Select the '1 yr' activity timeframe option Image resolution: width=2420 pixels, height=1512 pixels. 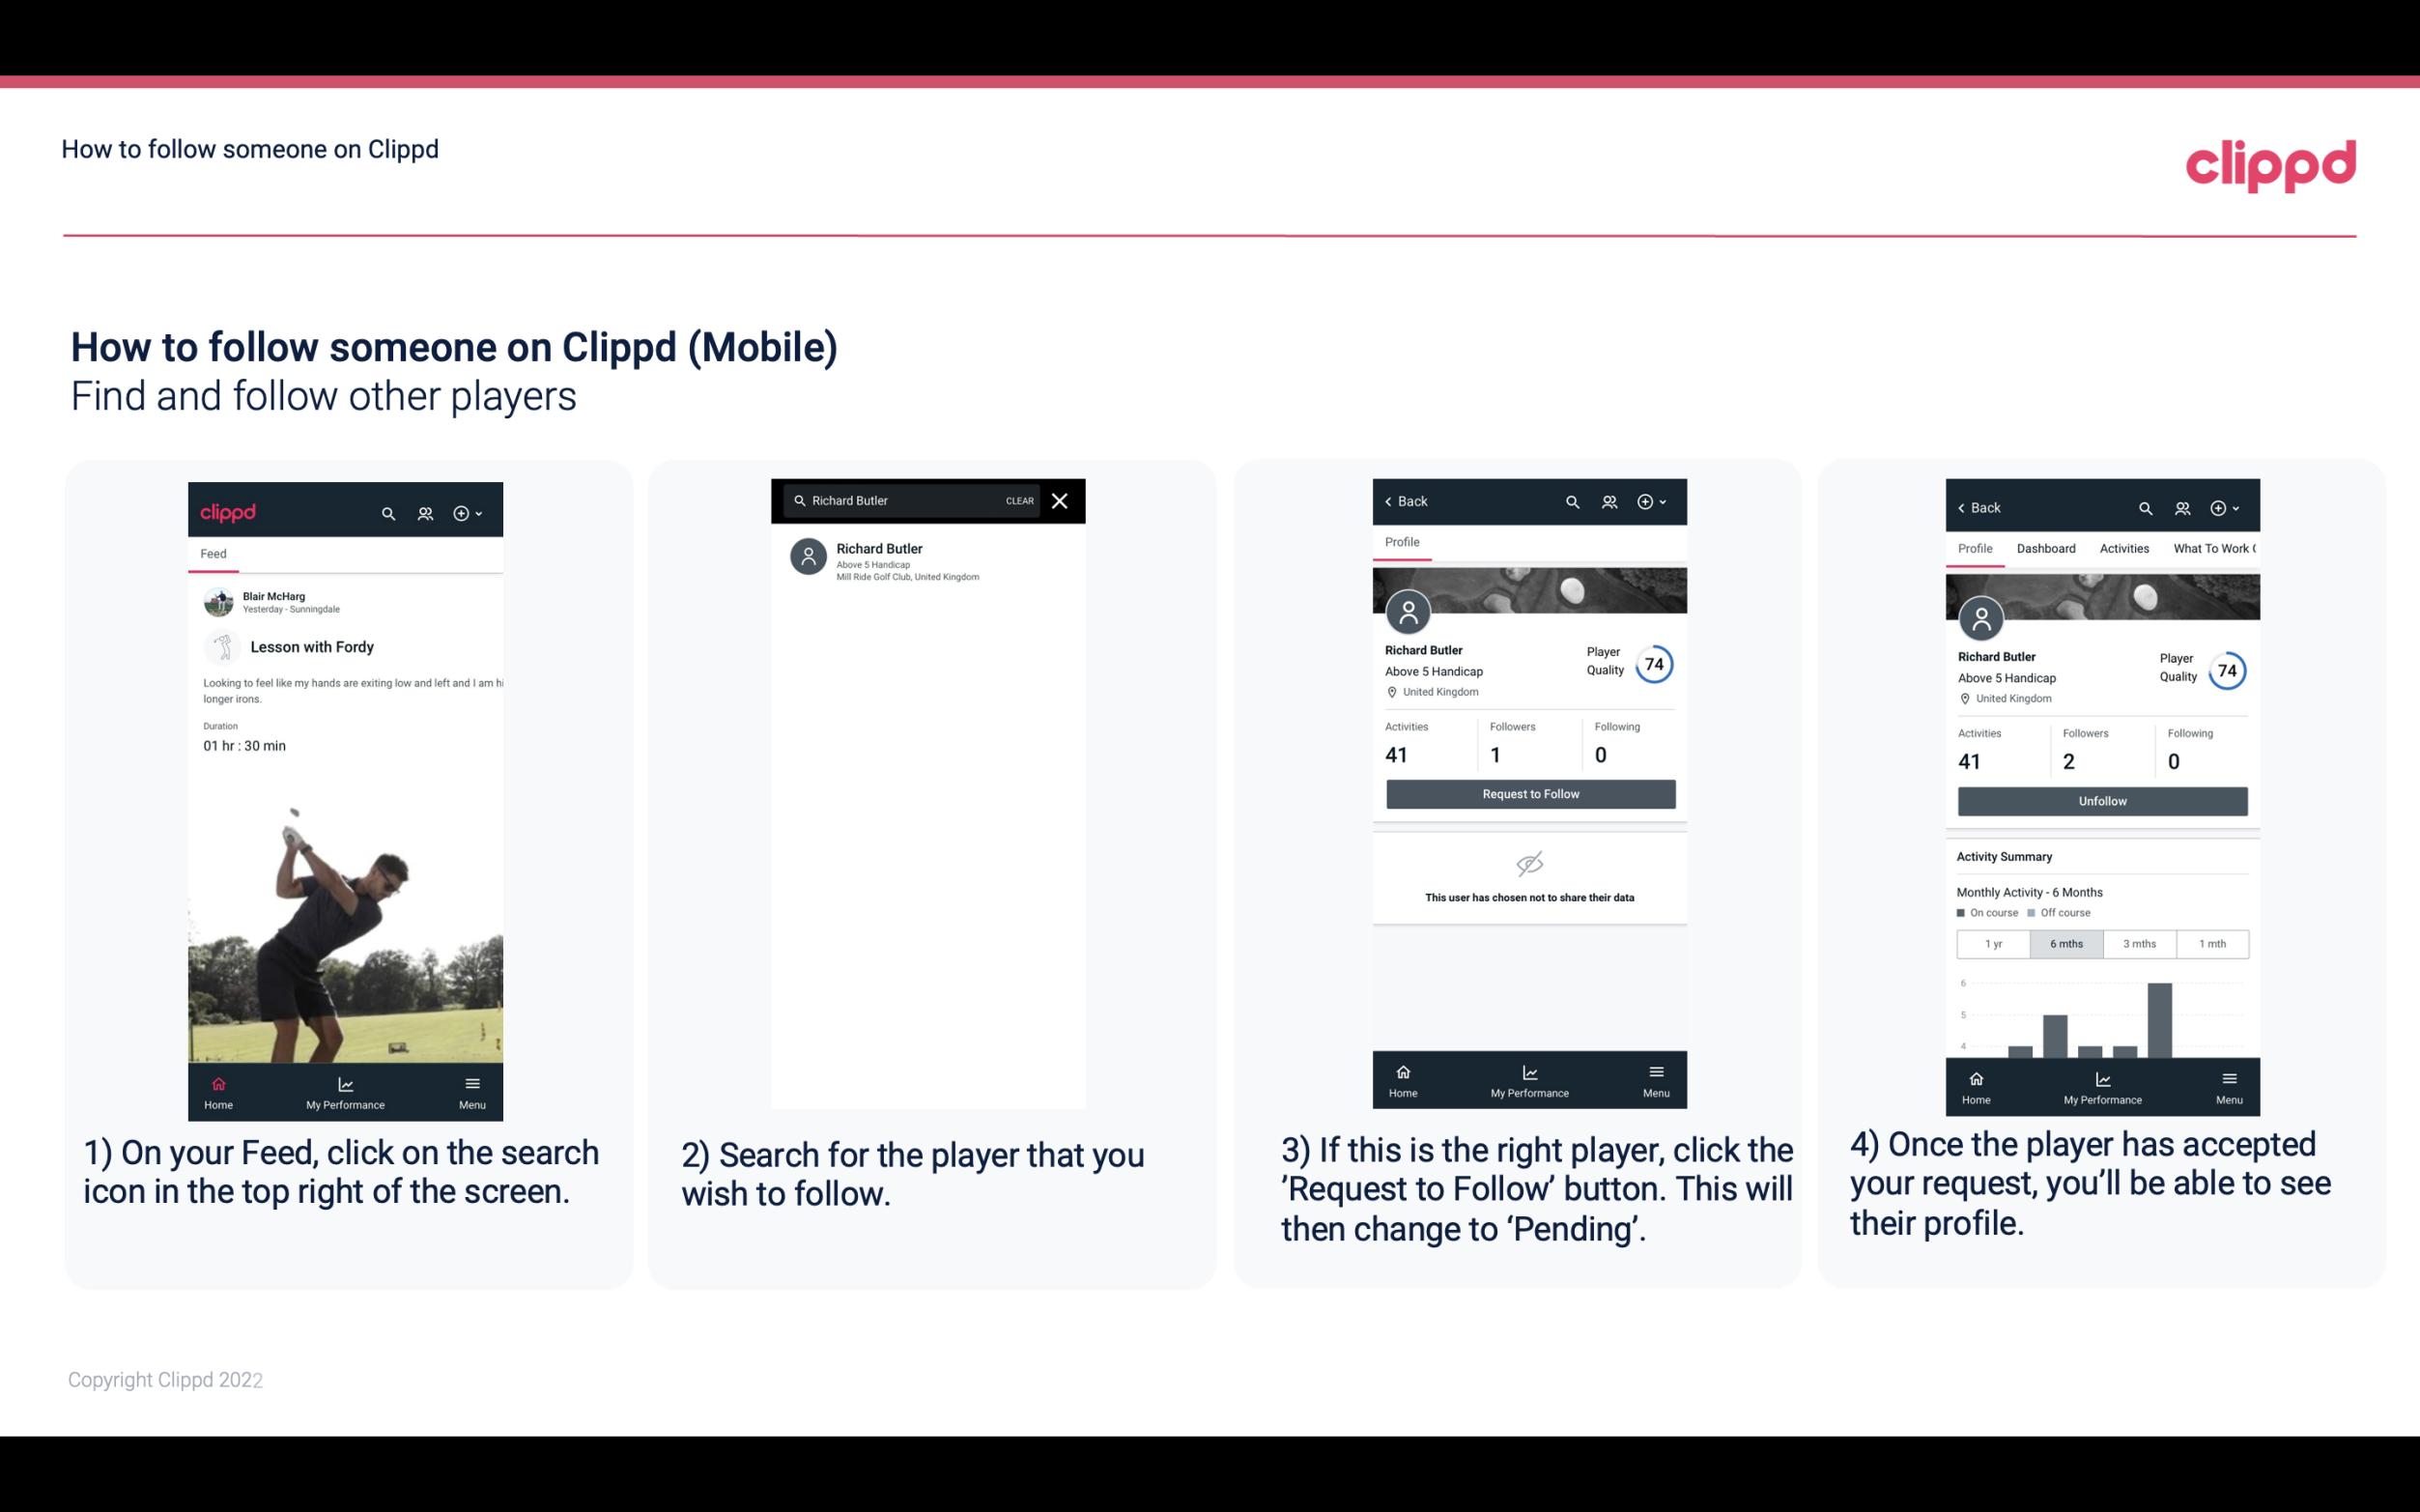1993,942
